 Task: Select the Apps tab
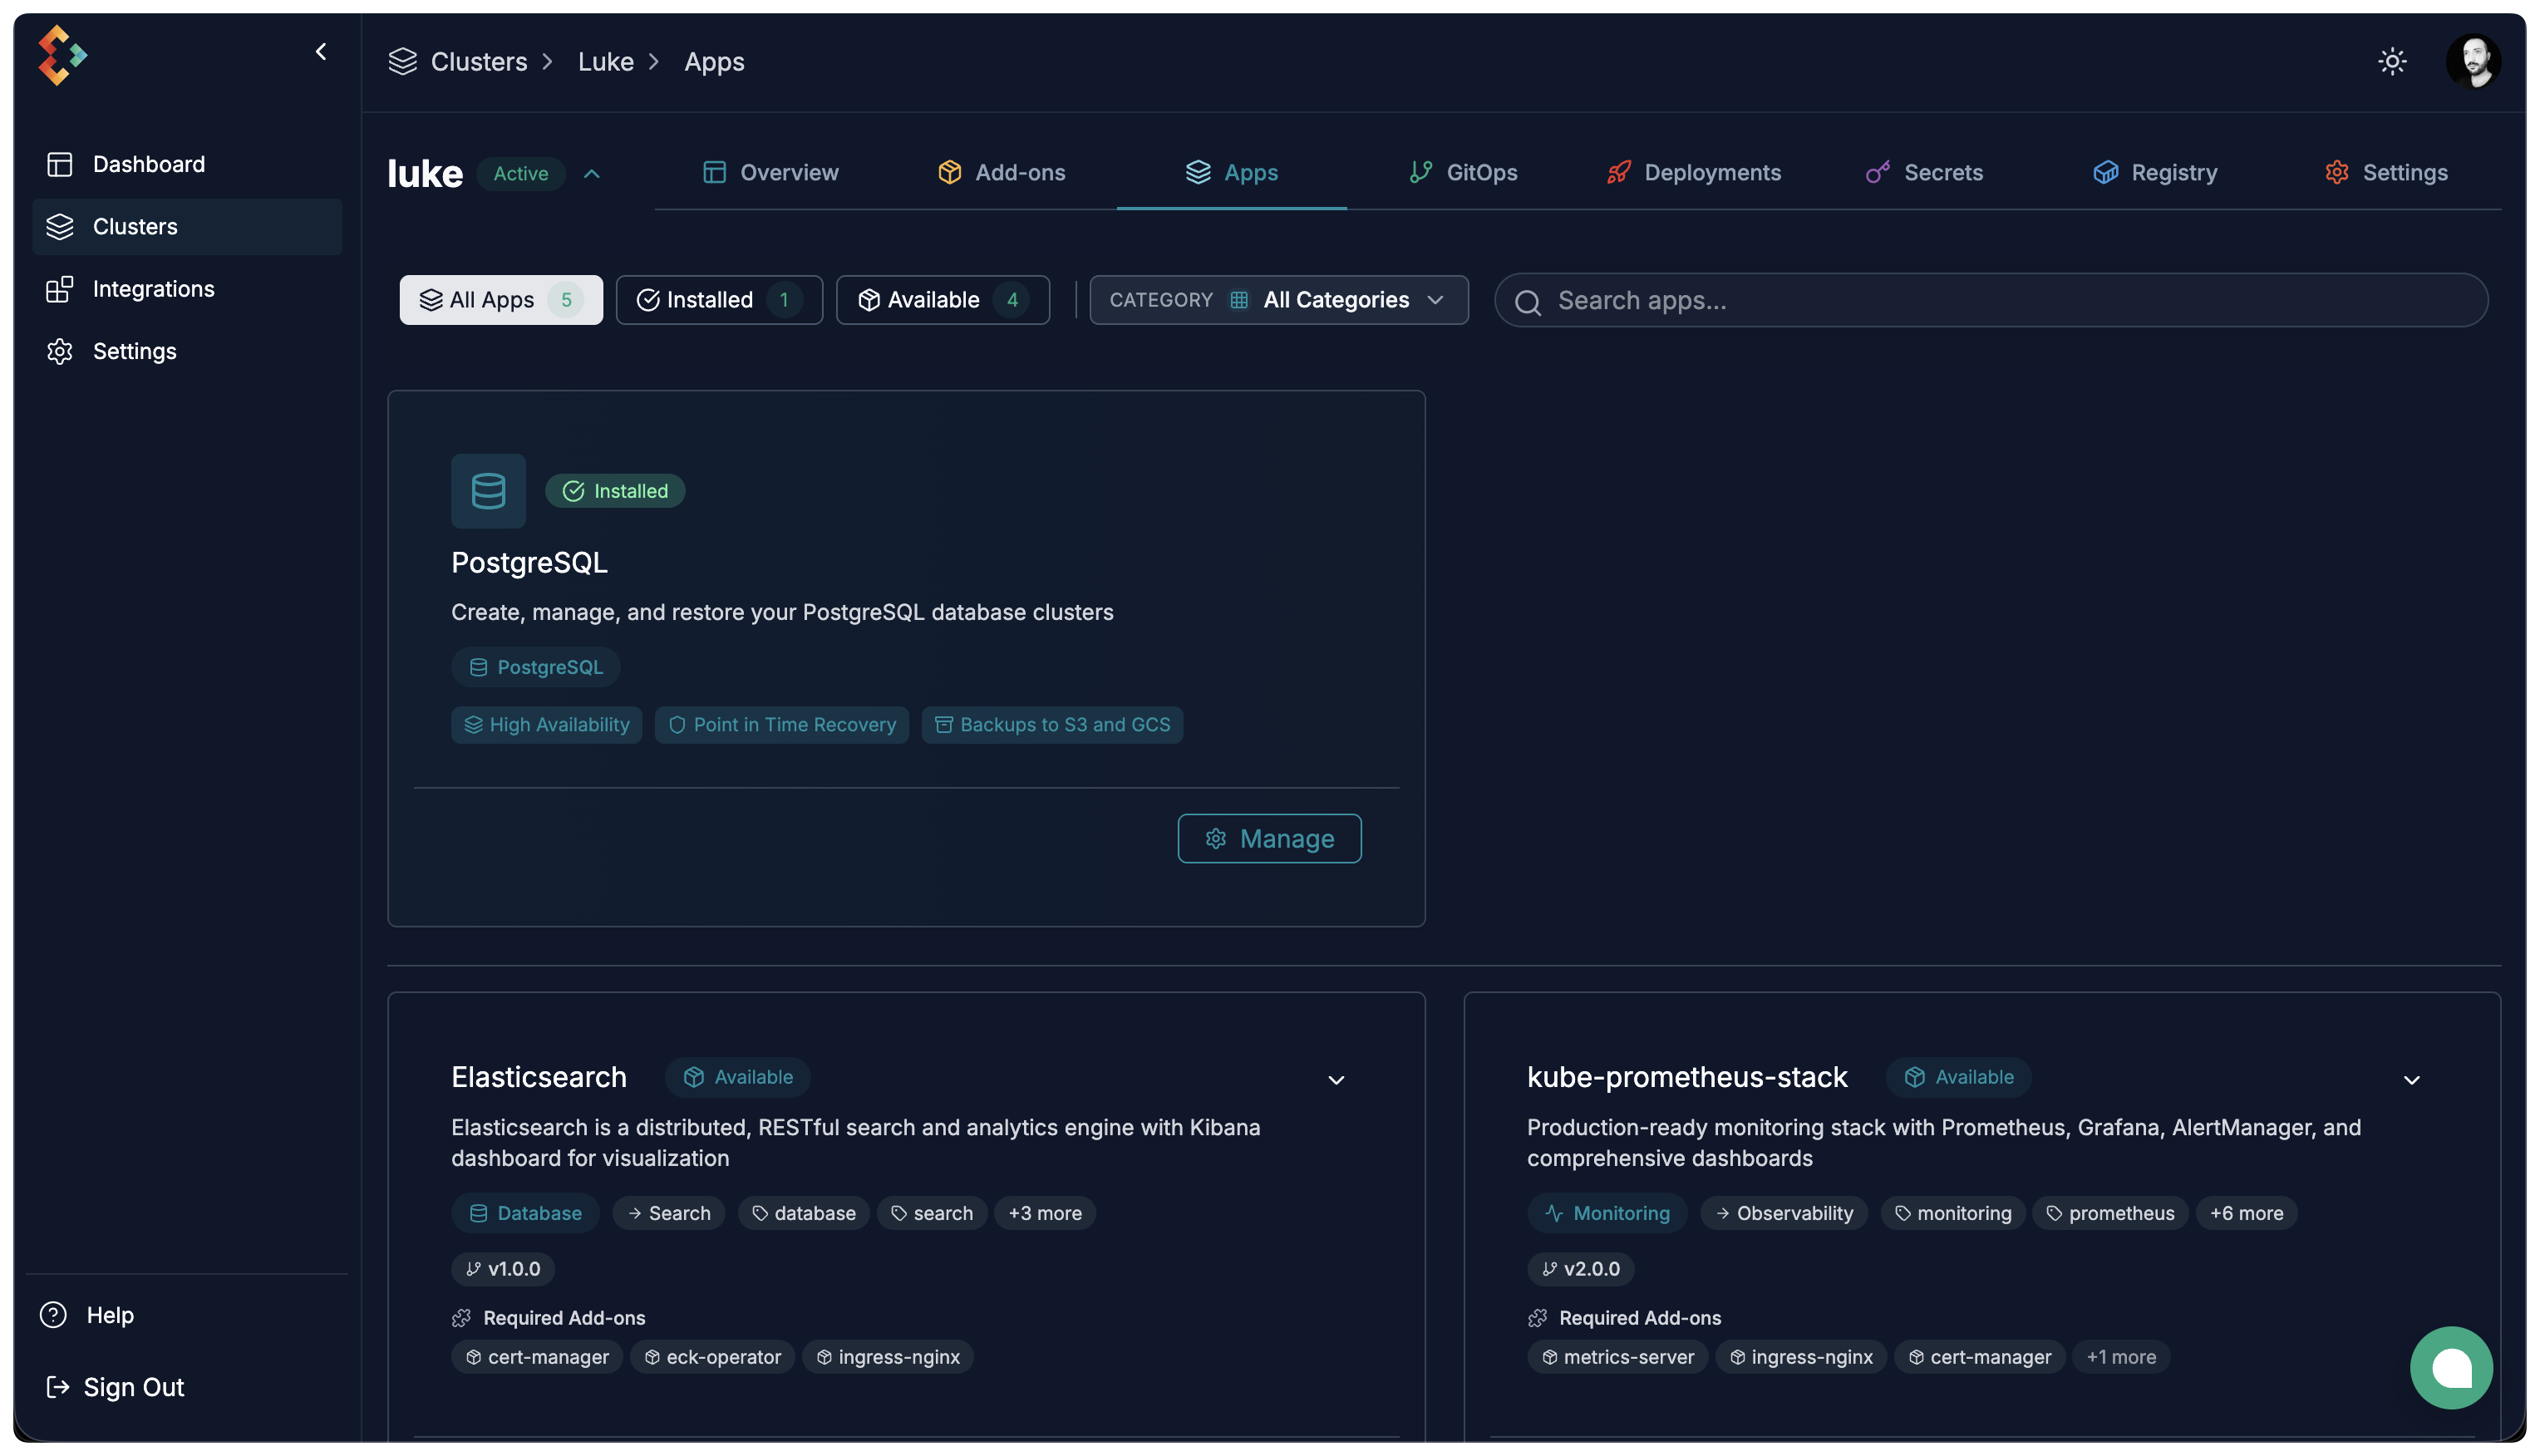[x=1231, y=172]
